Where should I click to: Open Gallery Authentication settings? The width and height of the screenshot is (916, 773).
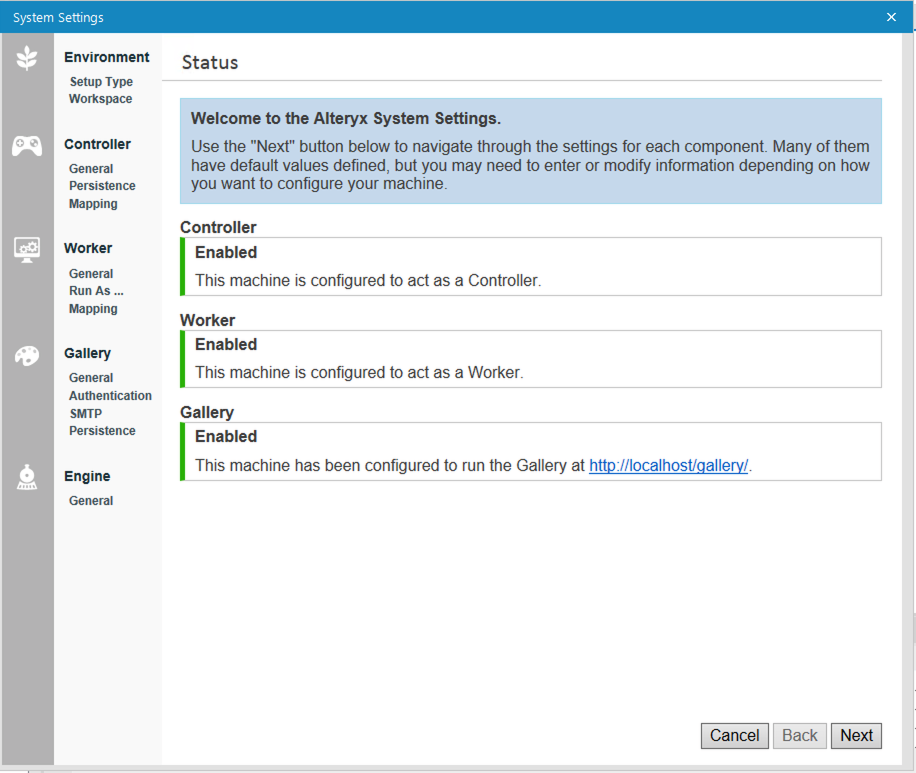110,395
